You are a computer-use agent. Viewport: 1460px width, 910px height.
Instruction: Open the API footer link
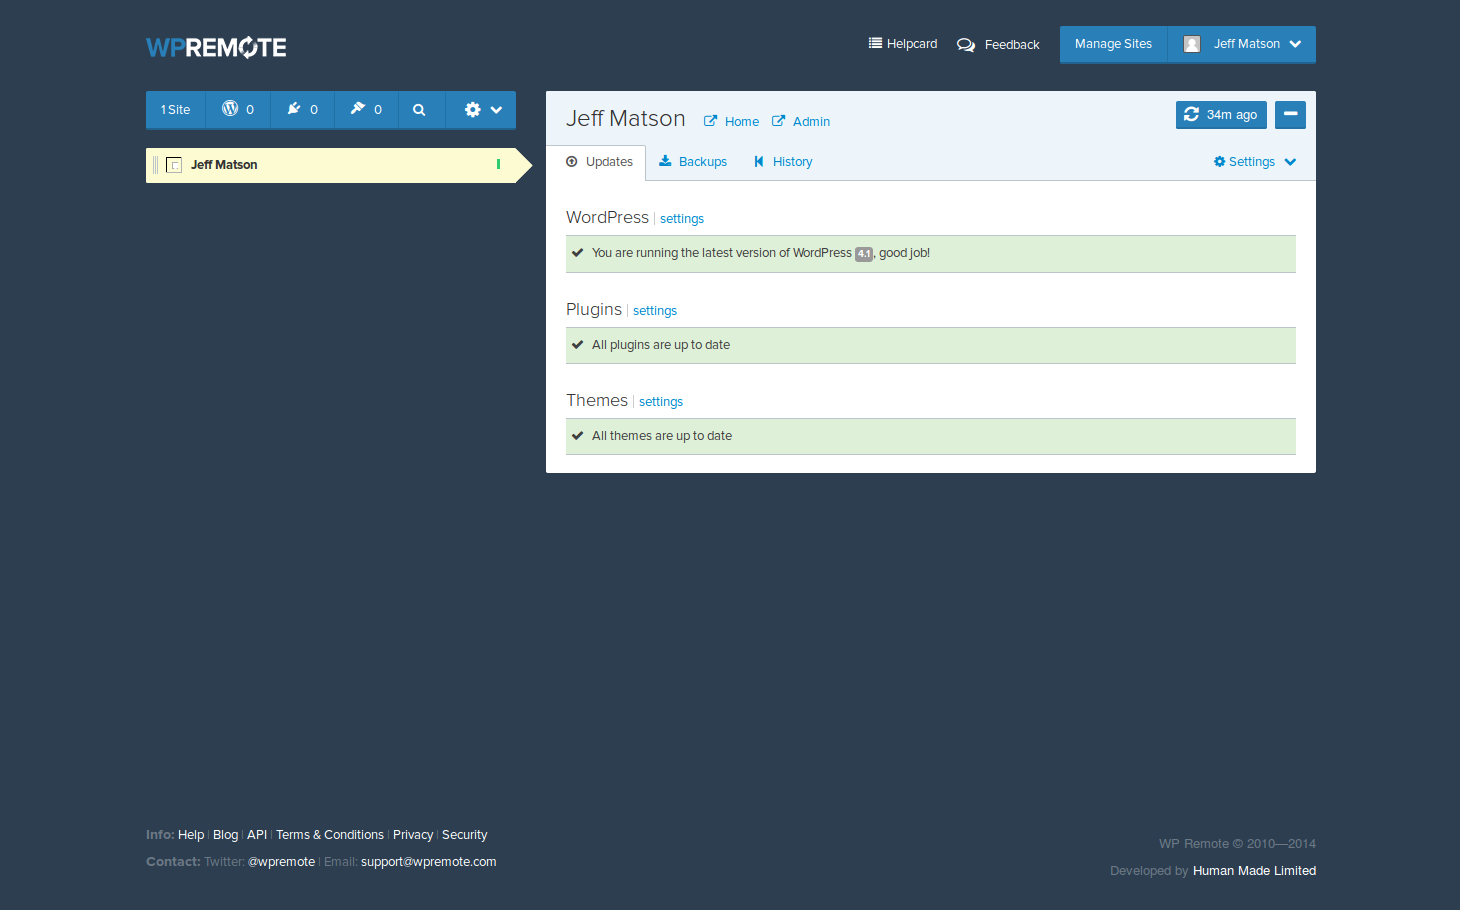click(x=257, y=835)
